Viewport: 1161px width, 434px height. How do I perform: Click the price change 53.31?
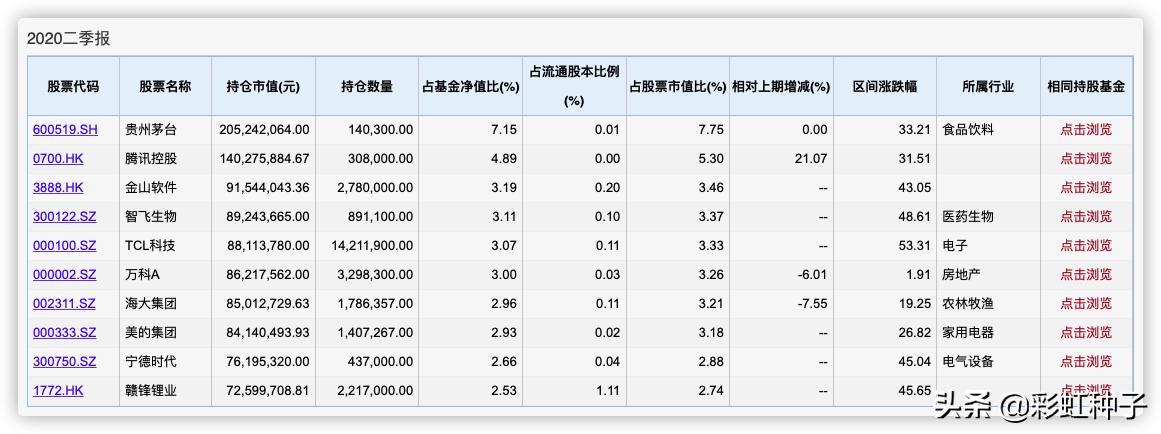pos(915,245)
